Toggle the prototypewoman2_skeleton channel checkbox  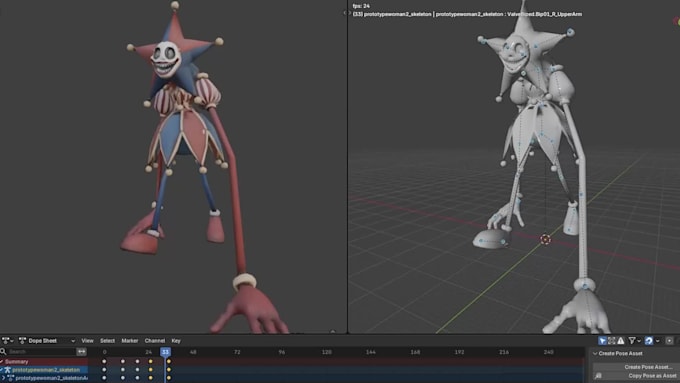click(x=2, y=370)
